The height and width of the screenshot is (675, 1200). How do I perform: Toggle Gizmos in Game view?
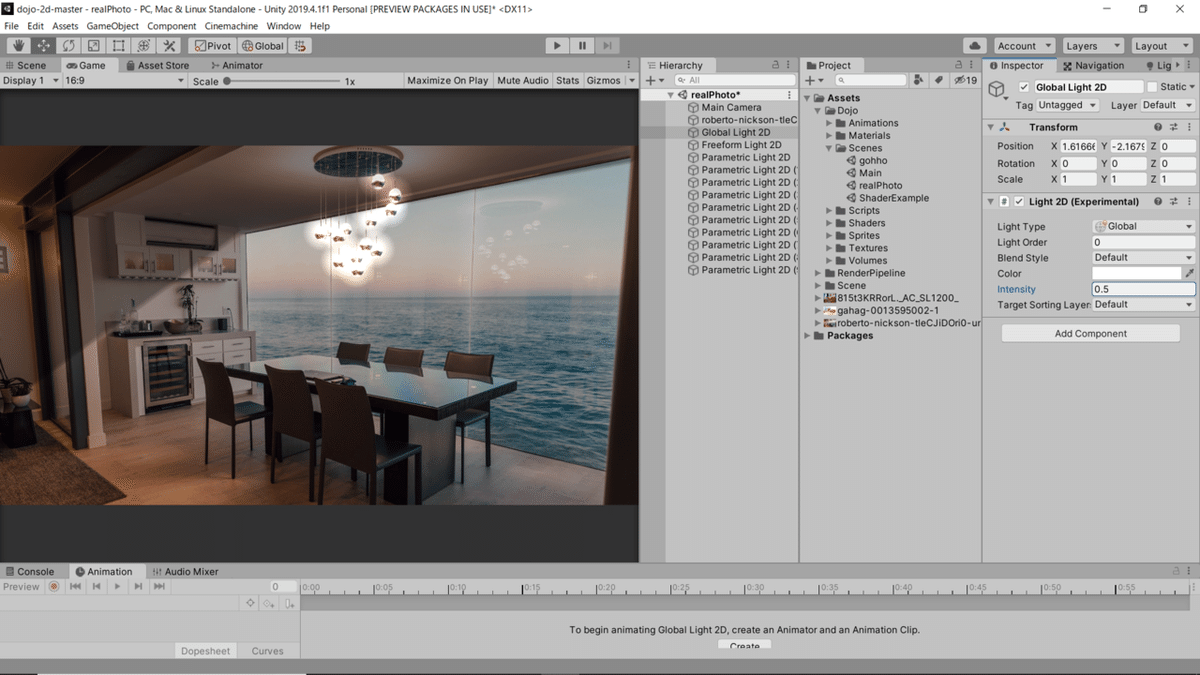click(604, 80)
